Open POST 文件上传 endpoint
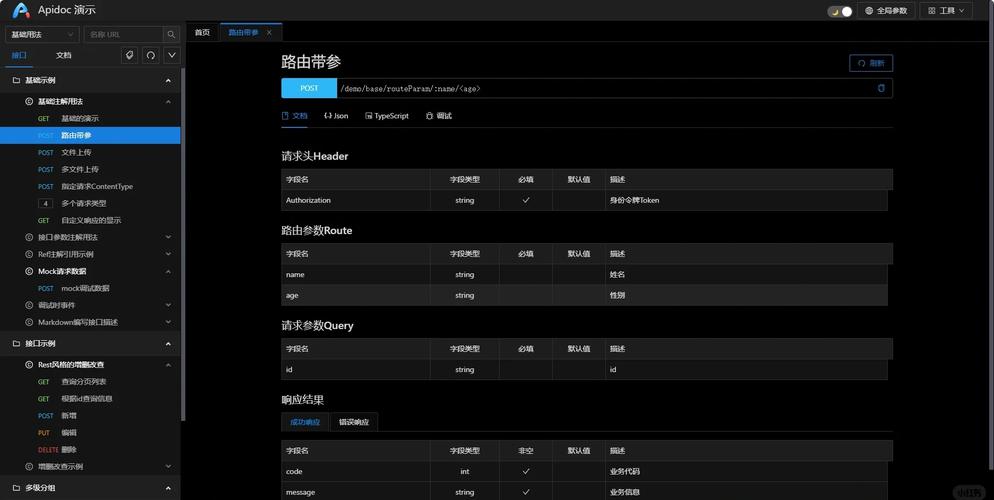This screenshot has height=500, width=994. point(90,152)
